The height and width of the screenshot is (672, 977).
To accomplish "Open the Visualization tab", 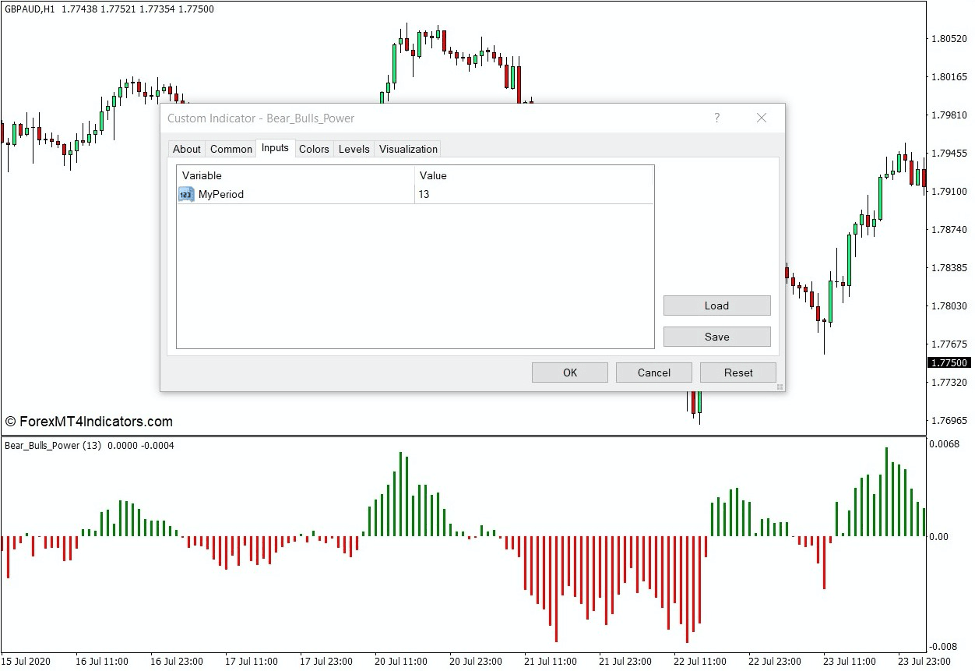I will point(407,148).
